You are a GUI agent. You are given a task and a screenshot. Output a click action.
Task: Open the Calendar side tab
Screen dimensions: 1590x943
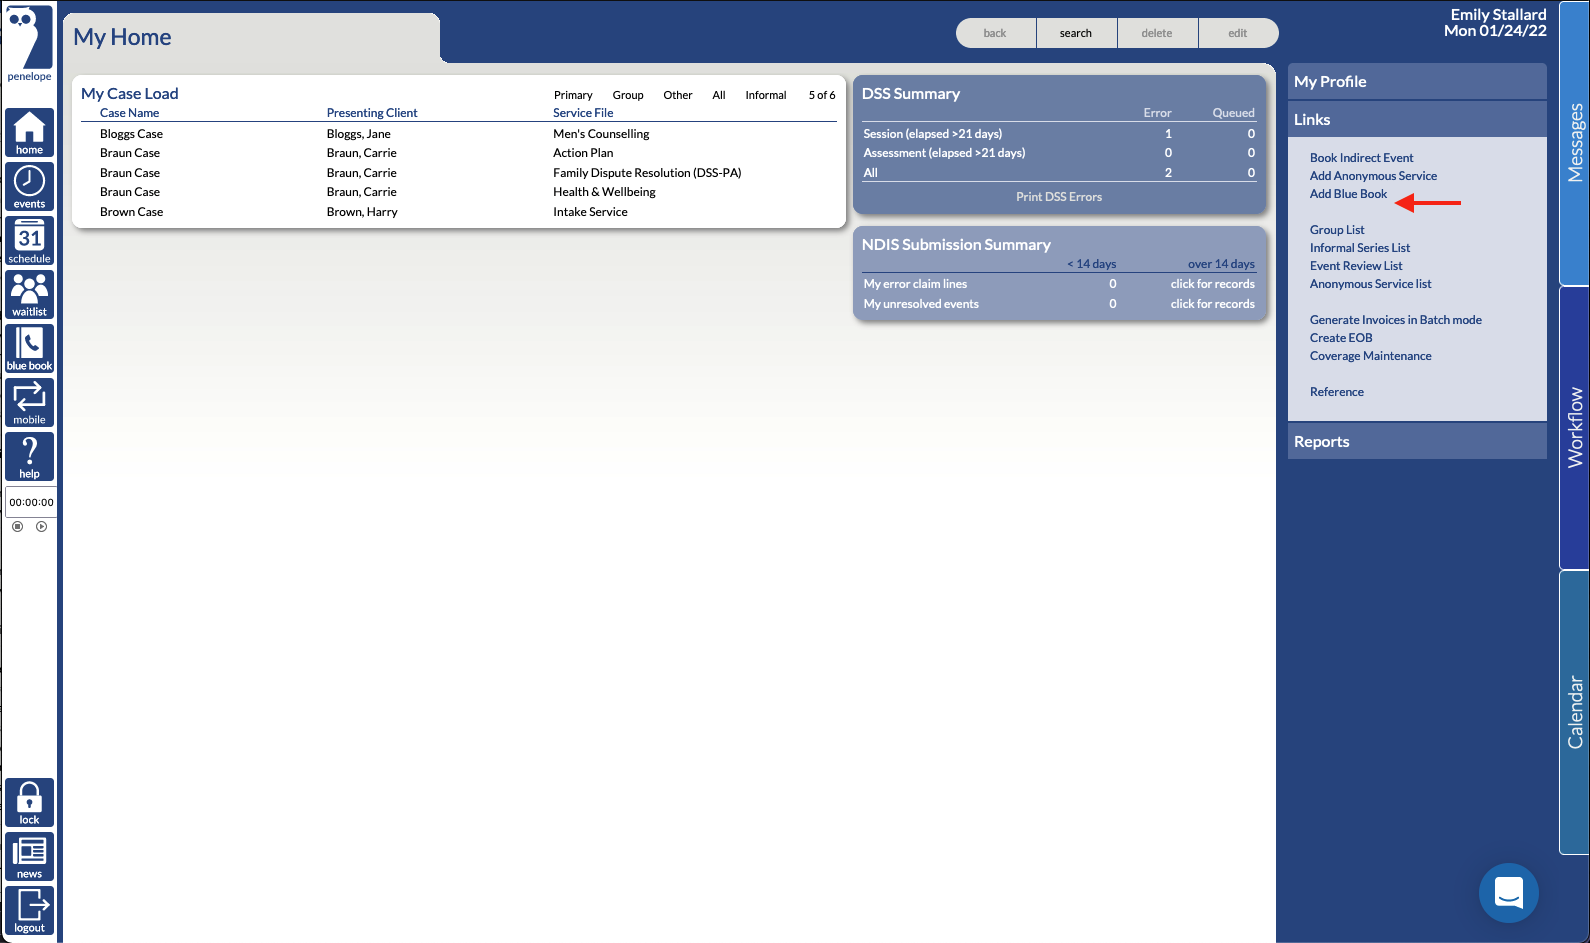1574,712
